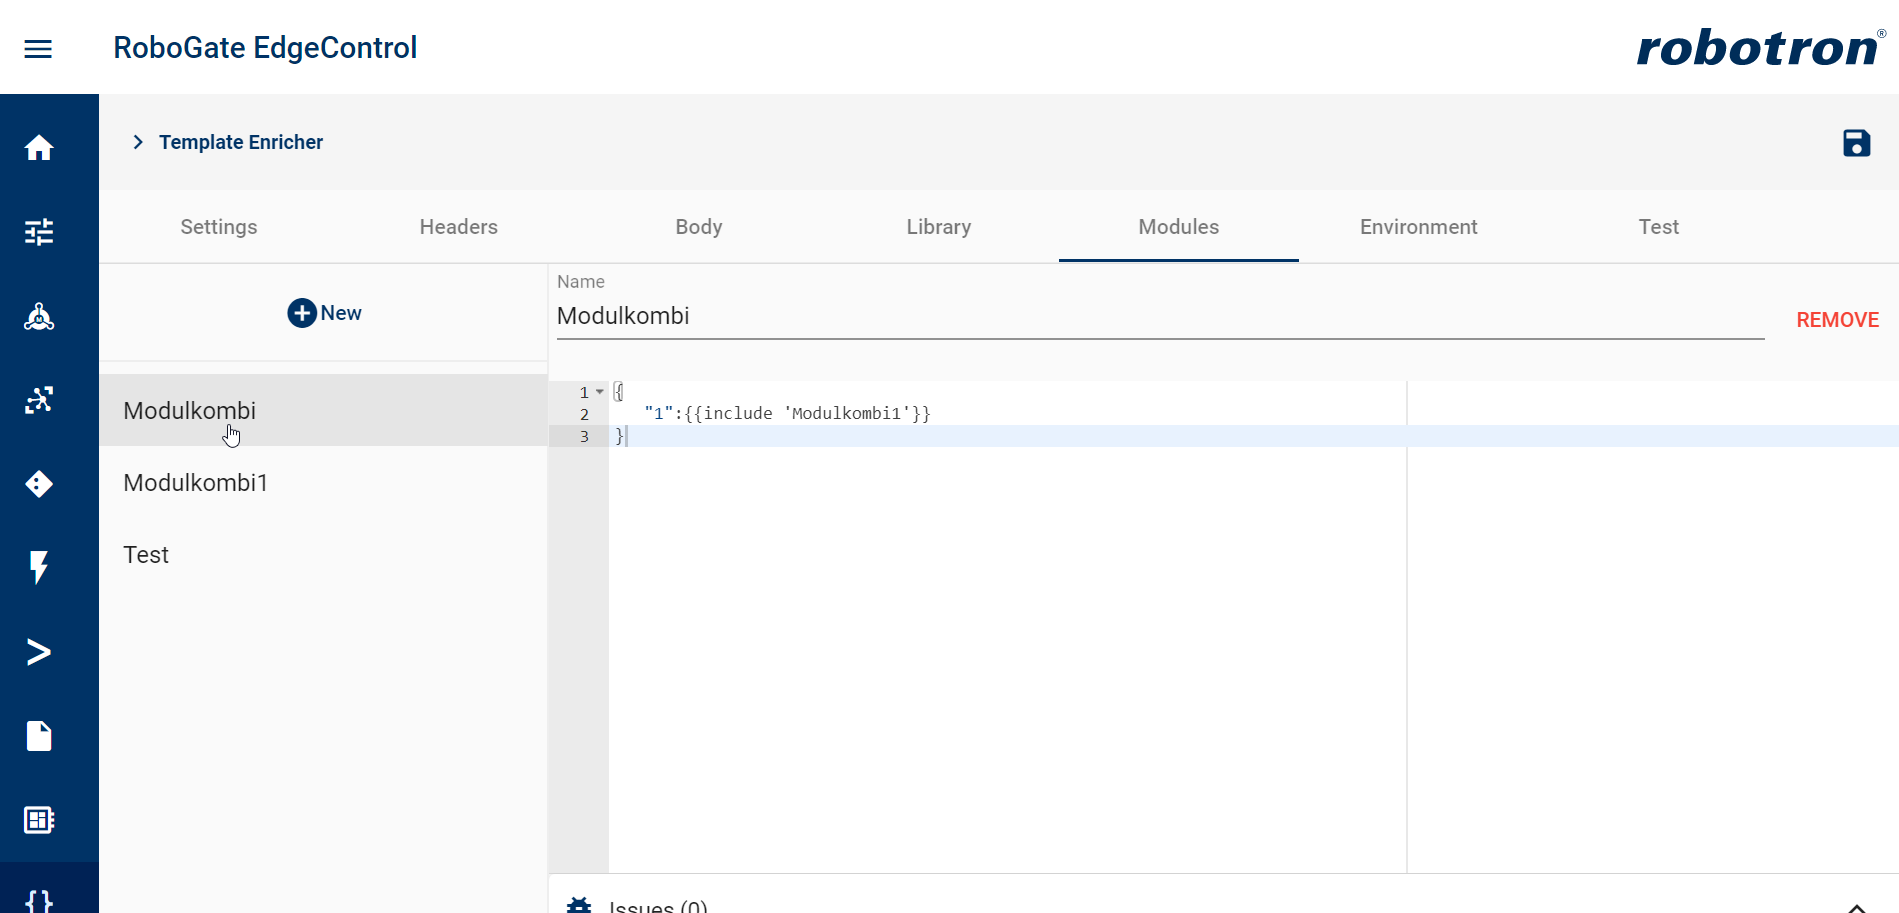Click the REMOVE button
The image size is (1899, 913).
point(1837,320)
